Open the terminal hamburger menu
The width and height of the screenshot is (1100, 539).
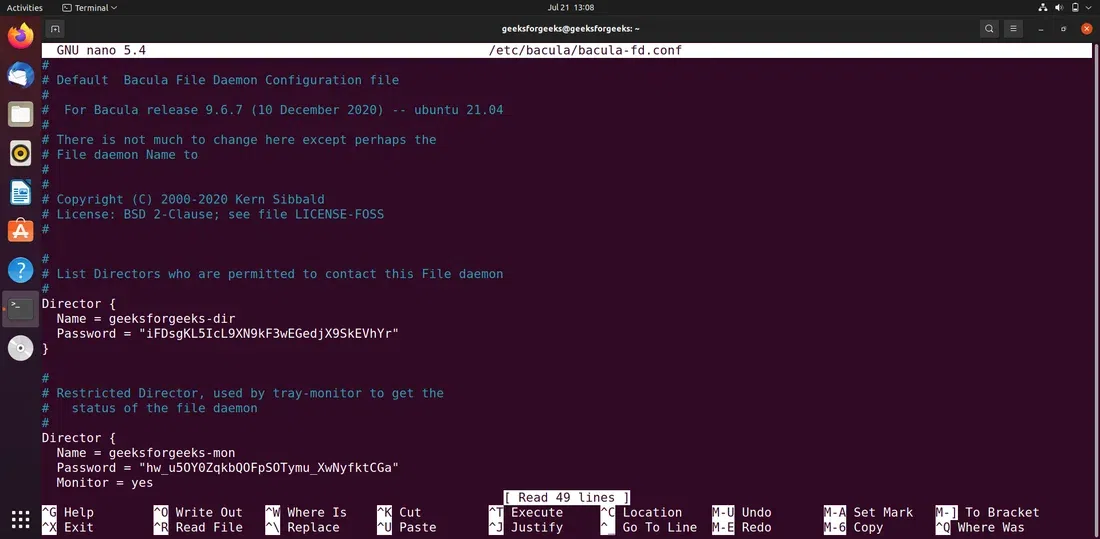click(1013, 29)
